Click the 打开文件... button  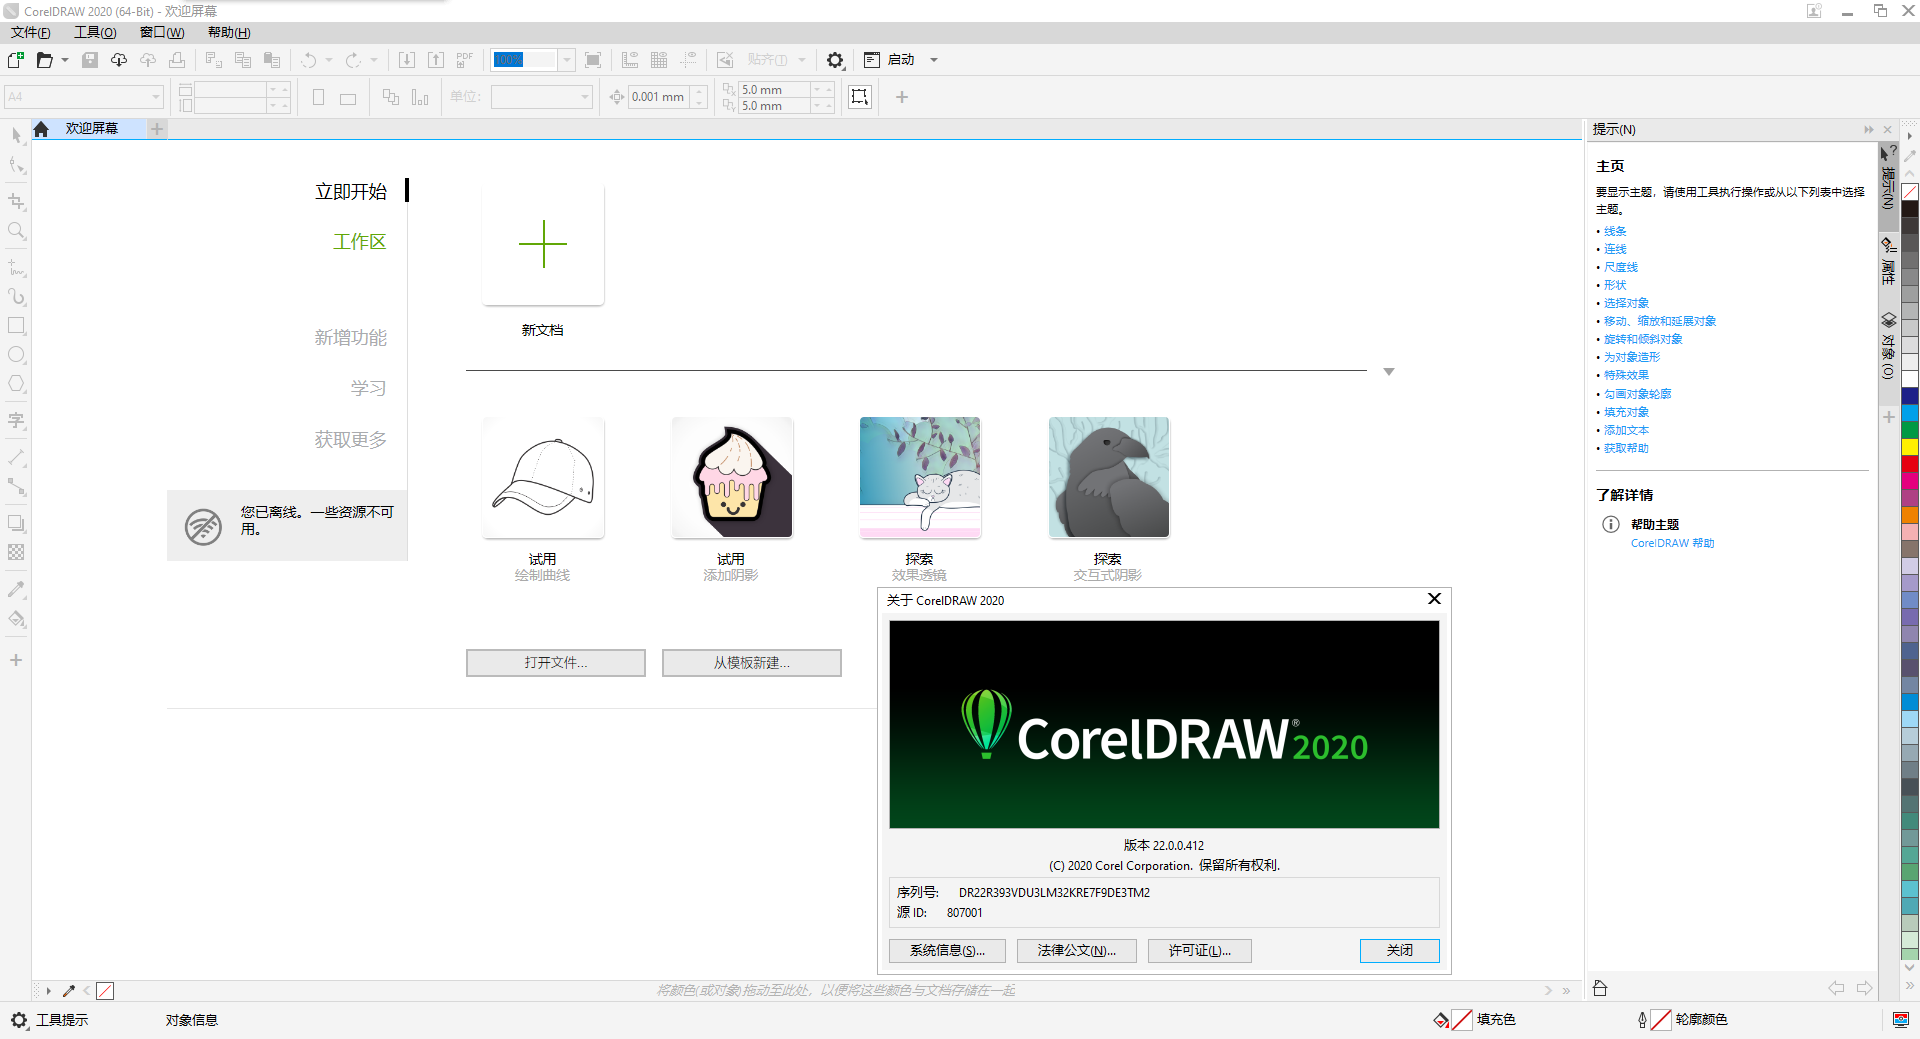point(556,663)
